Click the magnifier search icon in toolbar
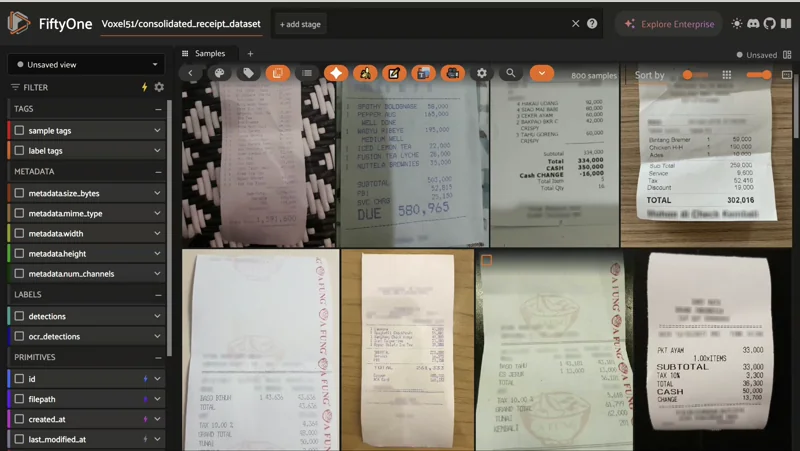The image size is (800, 451). [511, 73]
